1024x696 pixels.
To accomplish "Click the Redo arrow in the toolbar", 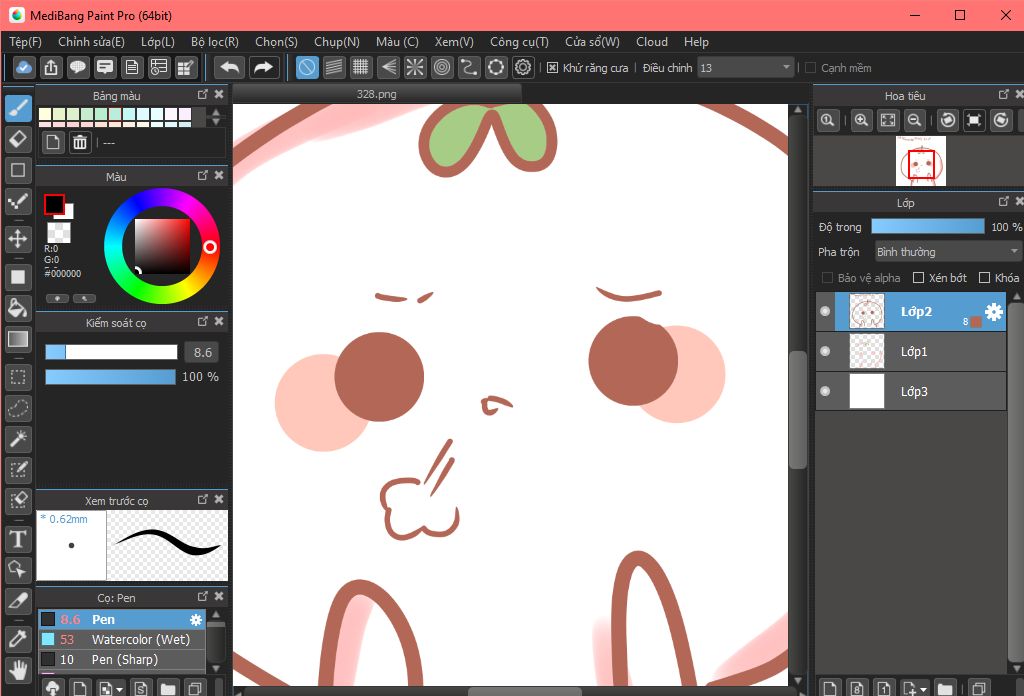I will [x=263, y=67].
